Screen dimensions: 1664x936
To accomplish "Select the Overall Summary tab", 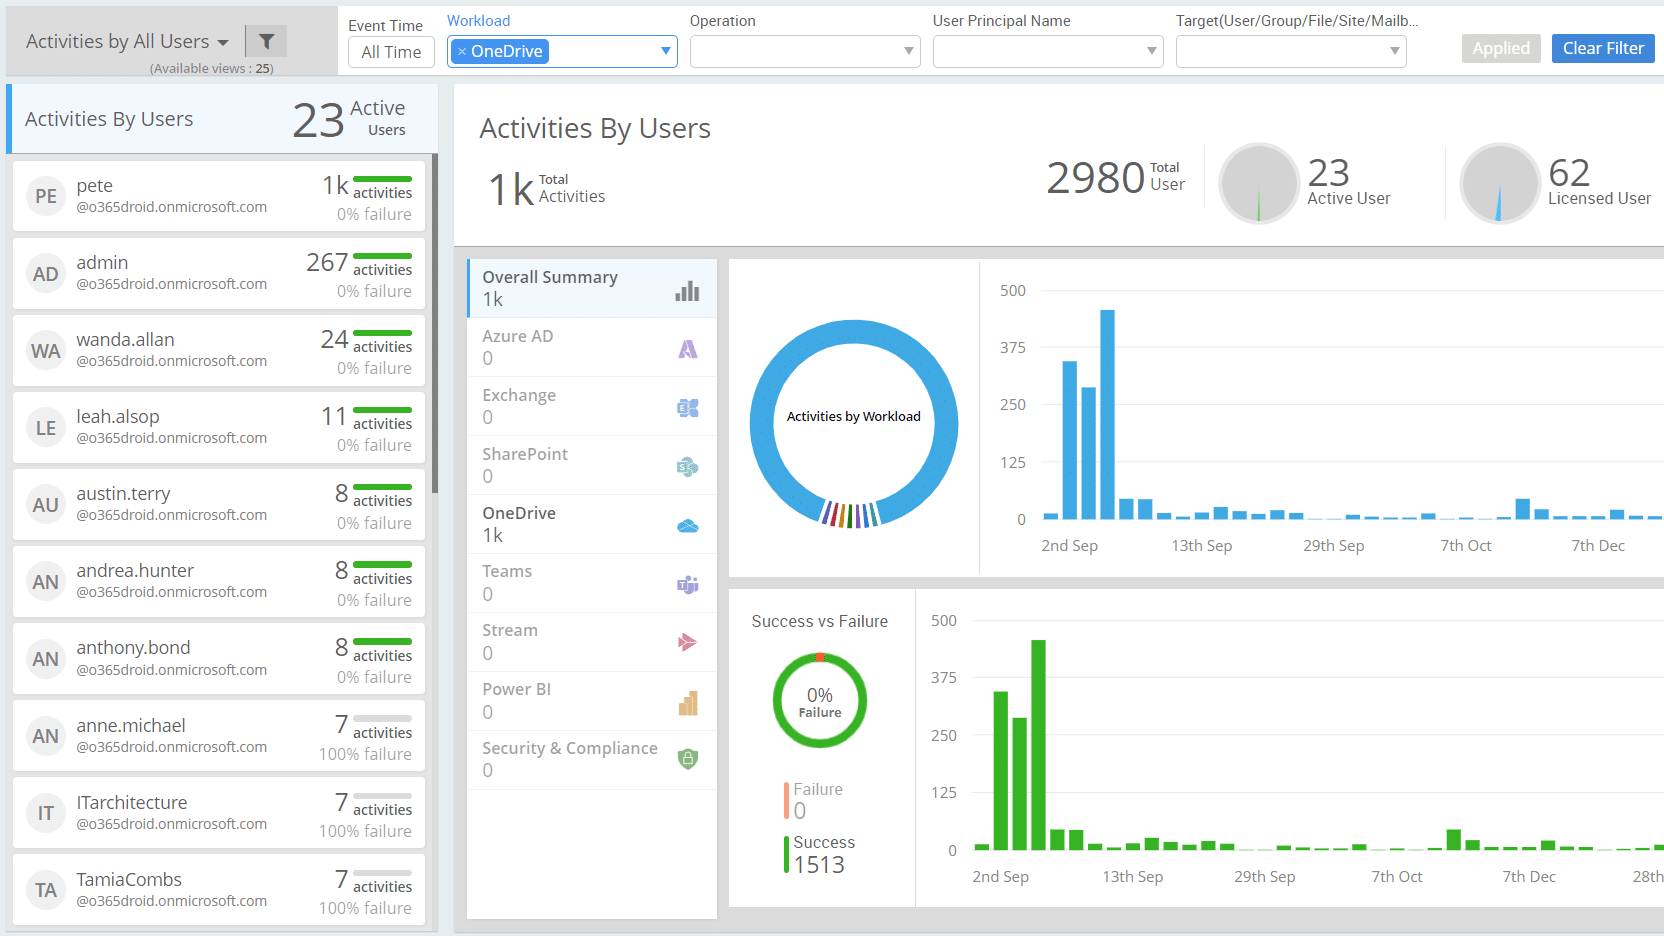I will click(x=591, y=289).
